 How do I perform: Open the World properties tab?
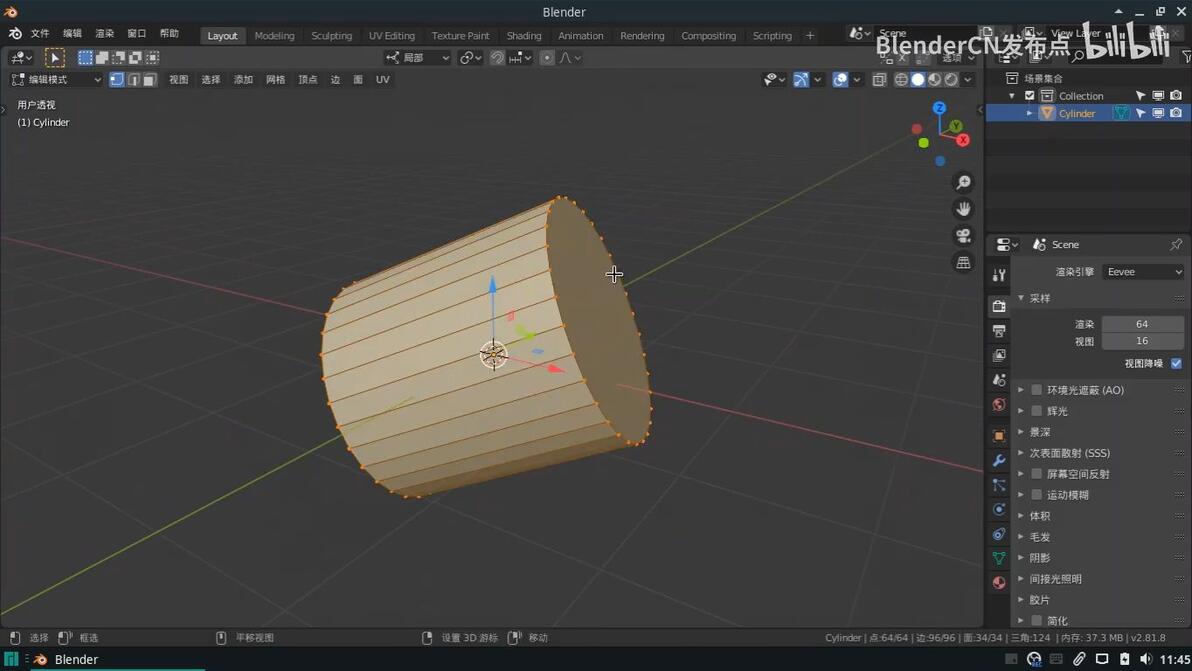(999, 404)
